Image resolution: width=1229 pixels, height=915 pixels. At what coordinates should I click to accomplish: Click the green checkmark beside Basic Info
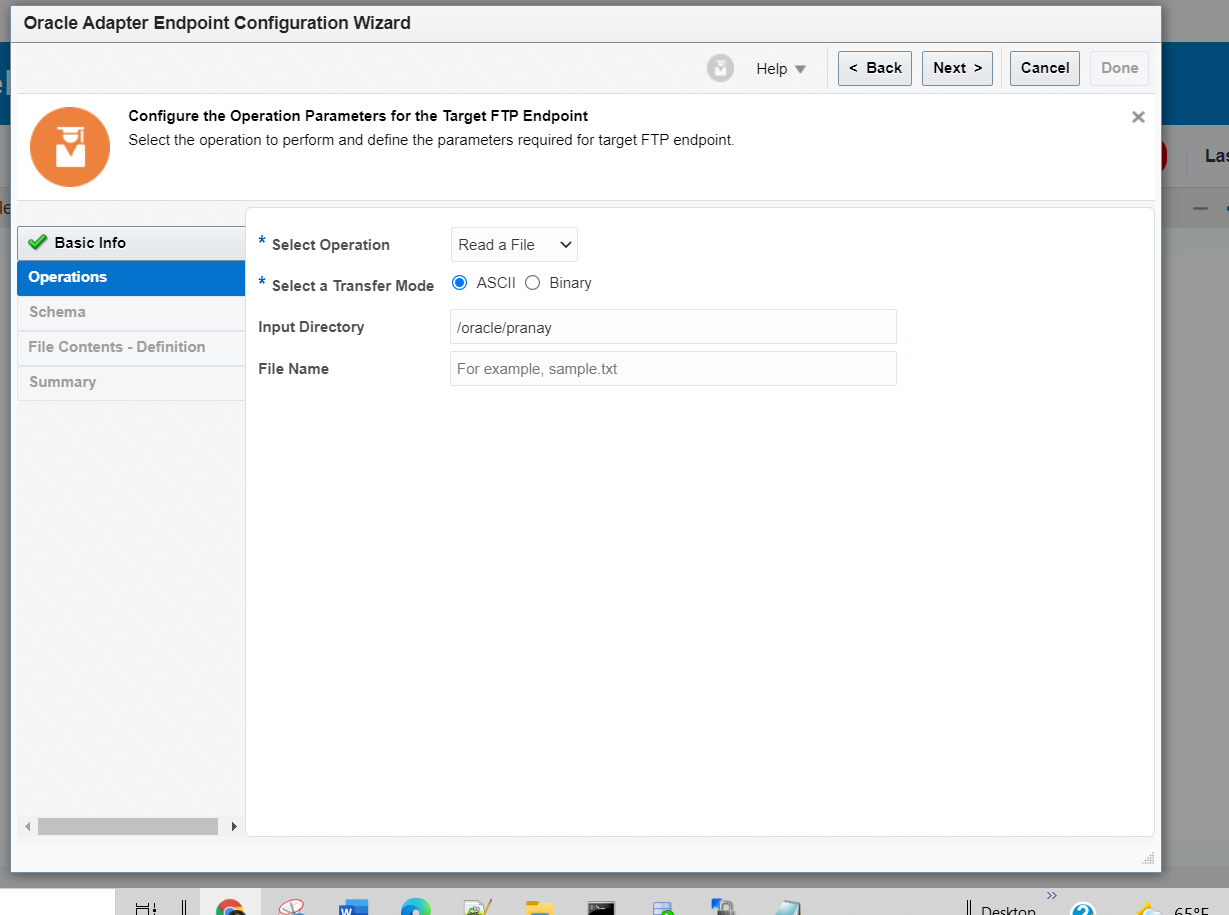coord(38,242)
